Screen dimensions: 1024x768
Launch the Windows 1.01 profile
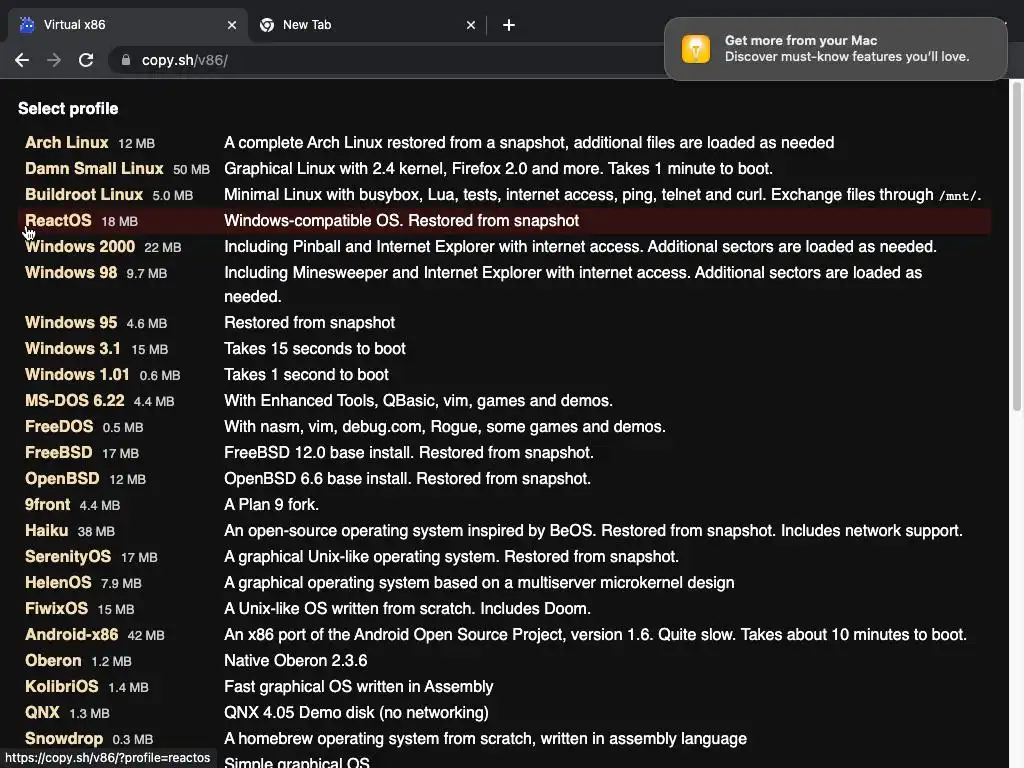[77, 375]
